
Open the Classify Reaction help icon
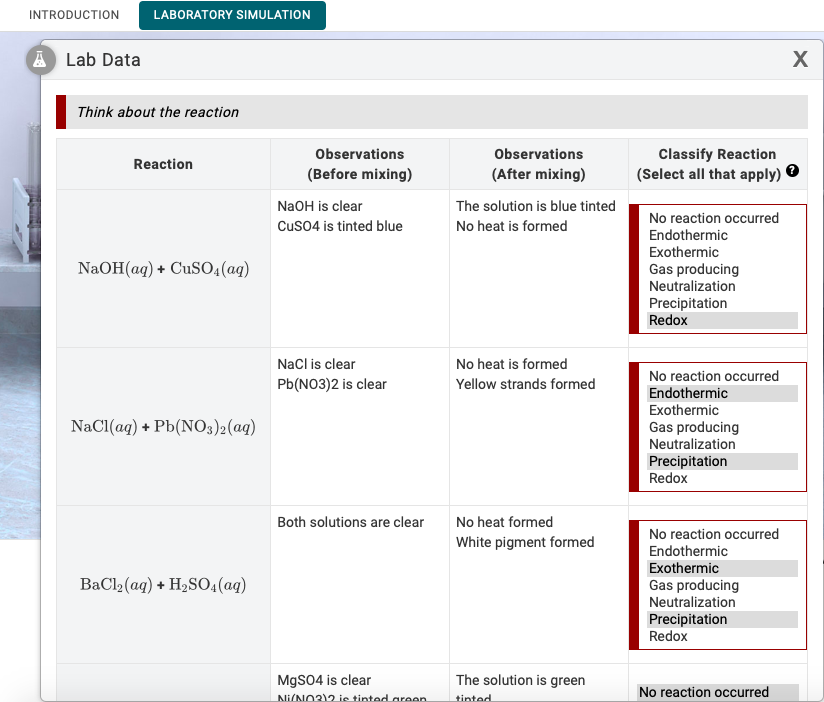[x=792, y=170]
